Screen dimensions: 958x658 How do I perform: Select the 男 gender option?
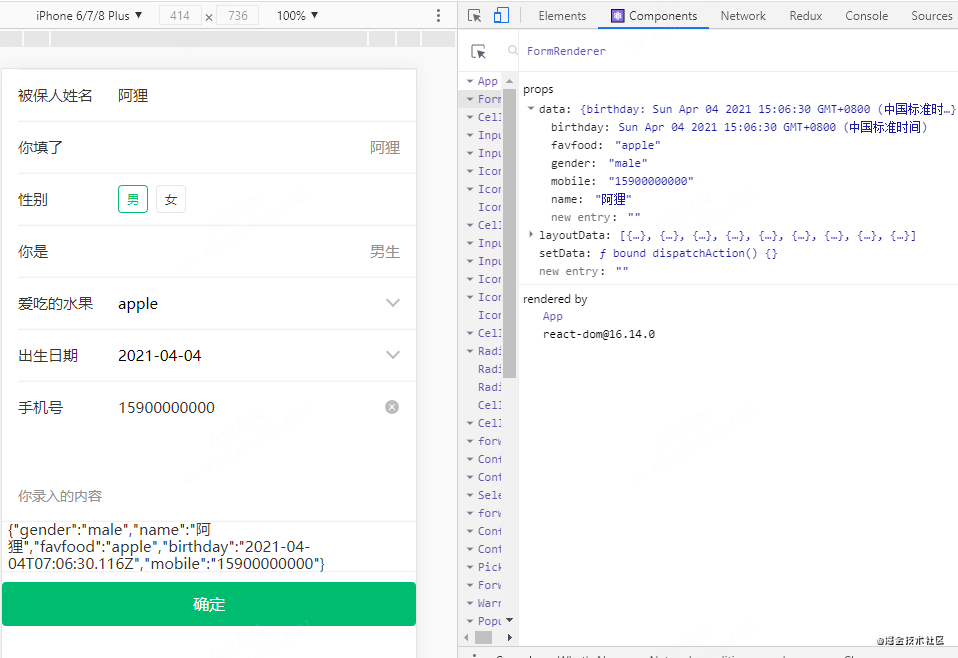pyautogui.click(x=133, y=200)
